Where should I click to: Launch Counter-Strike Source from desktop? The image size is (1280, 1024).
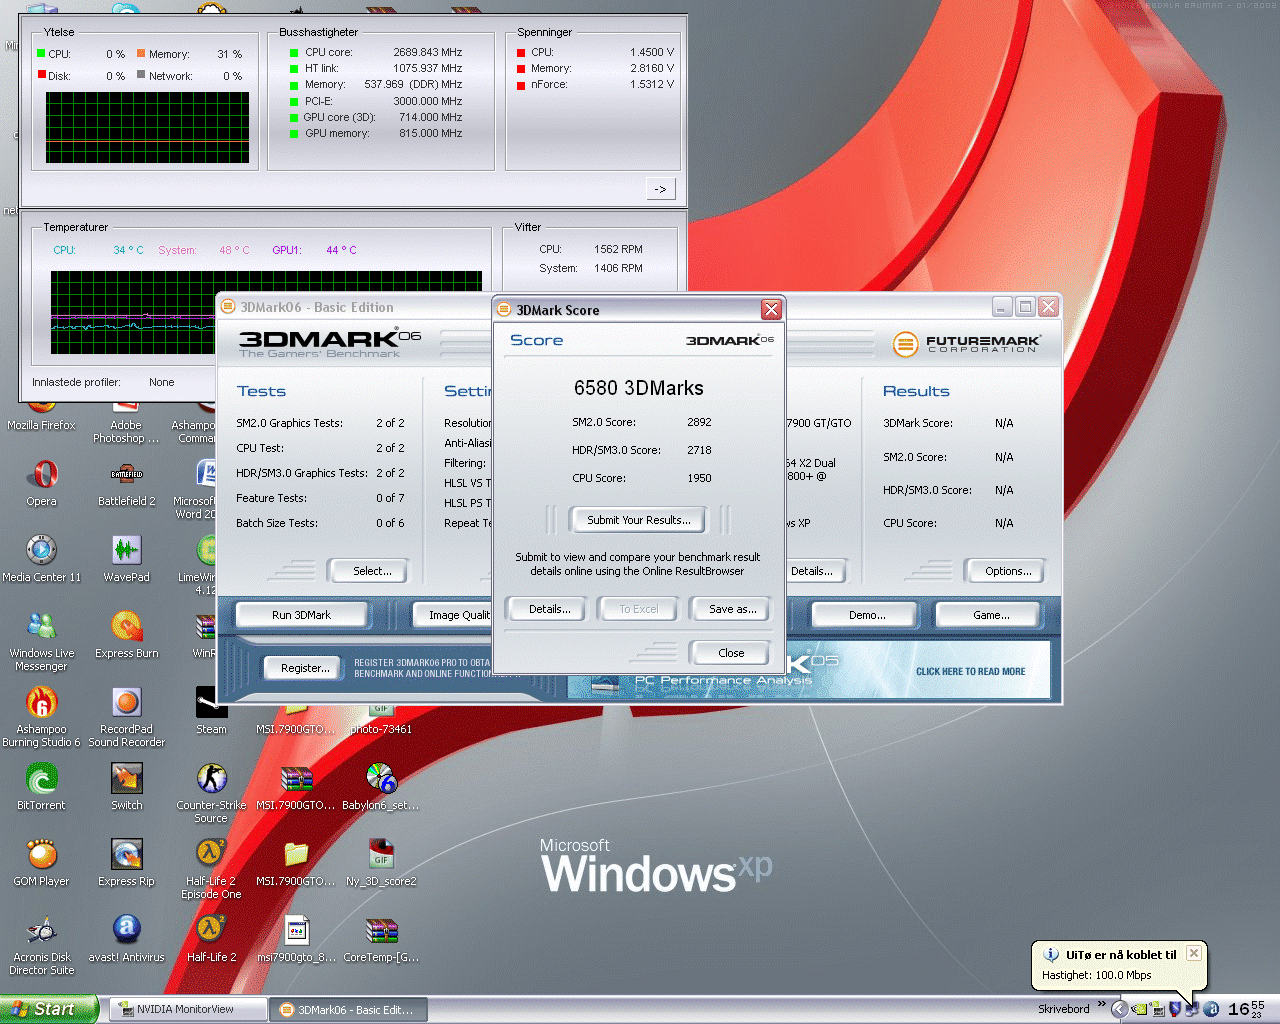click(x=211, y=793)
